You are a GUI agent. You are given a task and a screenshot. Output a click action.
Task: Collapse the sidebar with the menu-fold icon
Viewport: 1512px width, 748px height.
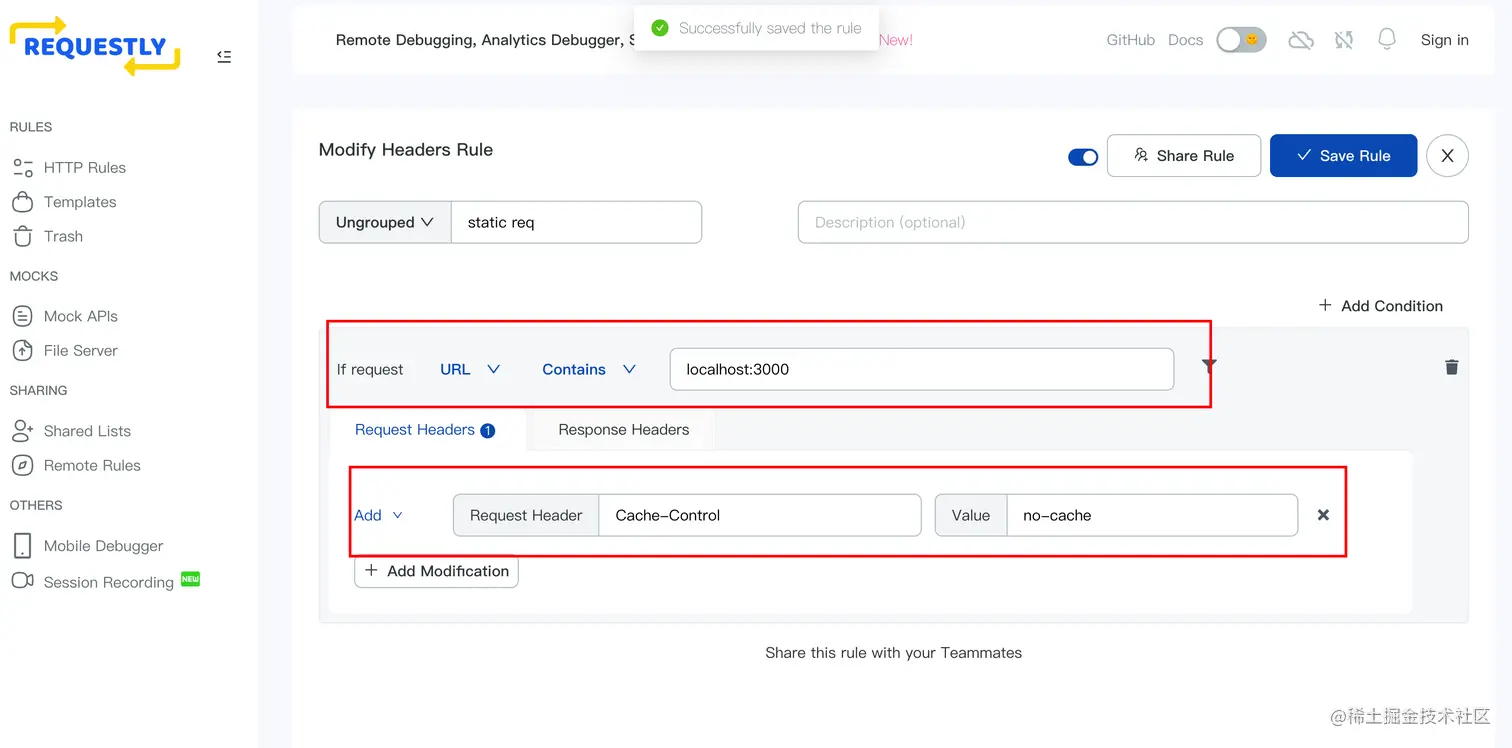click(224, 57)
